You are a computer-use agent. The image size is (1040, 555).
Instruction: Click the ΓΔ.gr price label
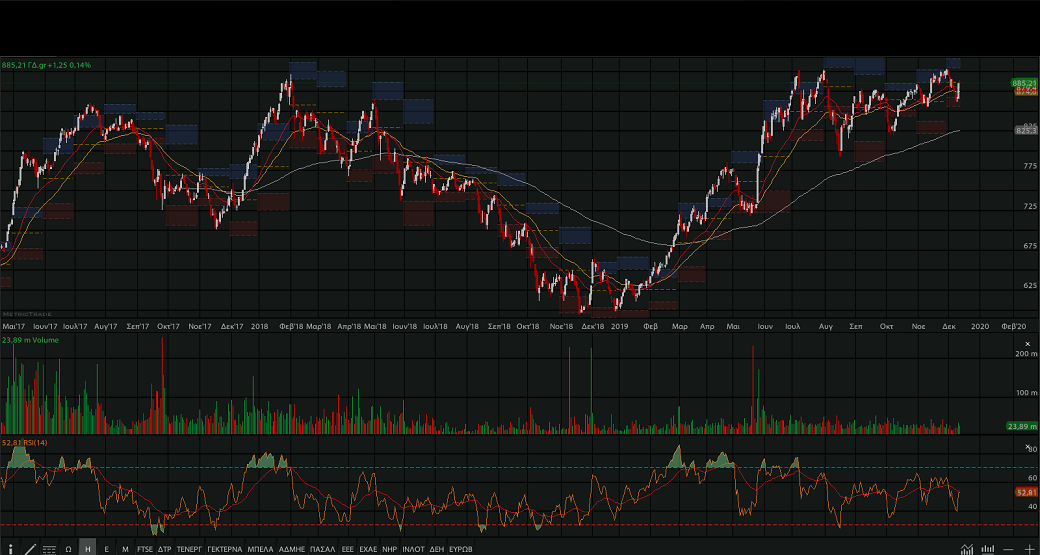click(x=46, y=65)
